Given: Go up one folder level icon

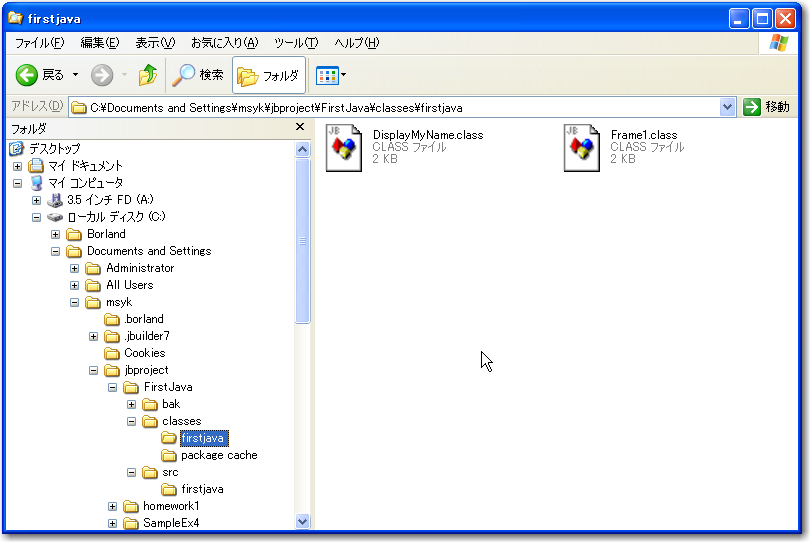Looking at the screenshot, I should pyautogui.click(x=148, y=75).
